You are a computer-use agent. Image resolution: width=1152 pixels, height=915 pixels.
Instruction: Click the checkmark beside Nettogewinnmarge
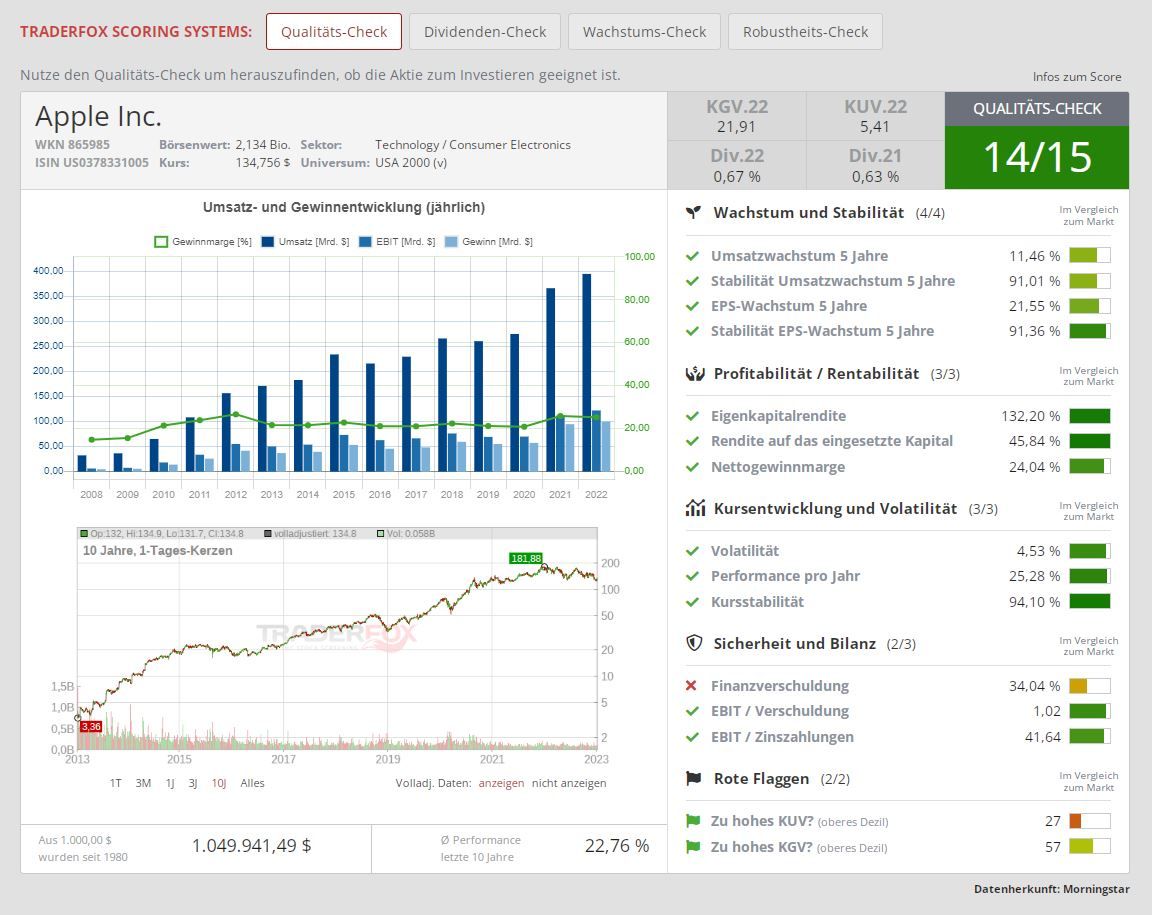tap(691, 467)
